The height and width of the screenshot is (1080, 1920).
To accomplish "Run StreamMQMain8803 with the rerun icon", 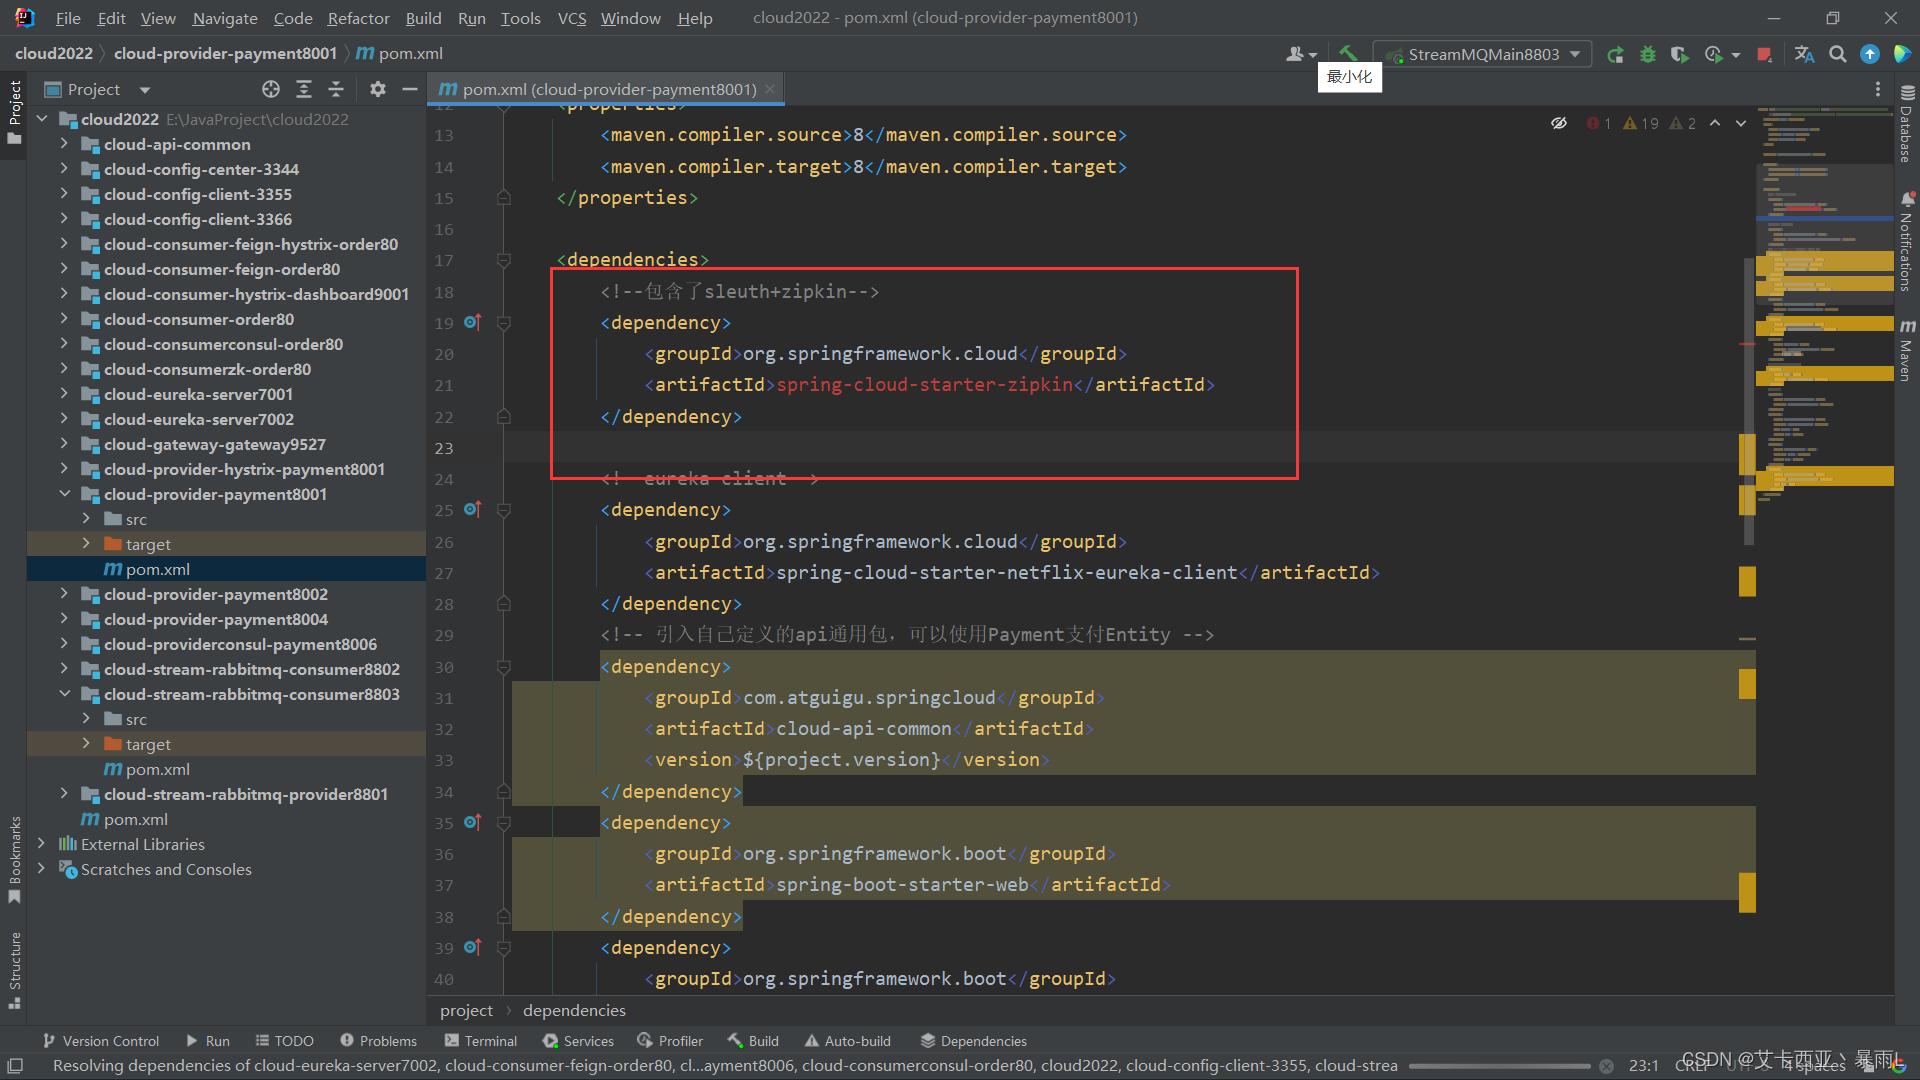I will click(x=1615, y=55).
